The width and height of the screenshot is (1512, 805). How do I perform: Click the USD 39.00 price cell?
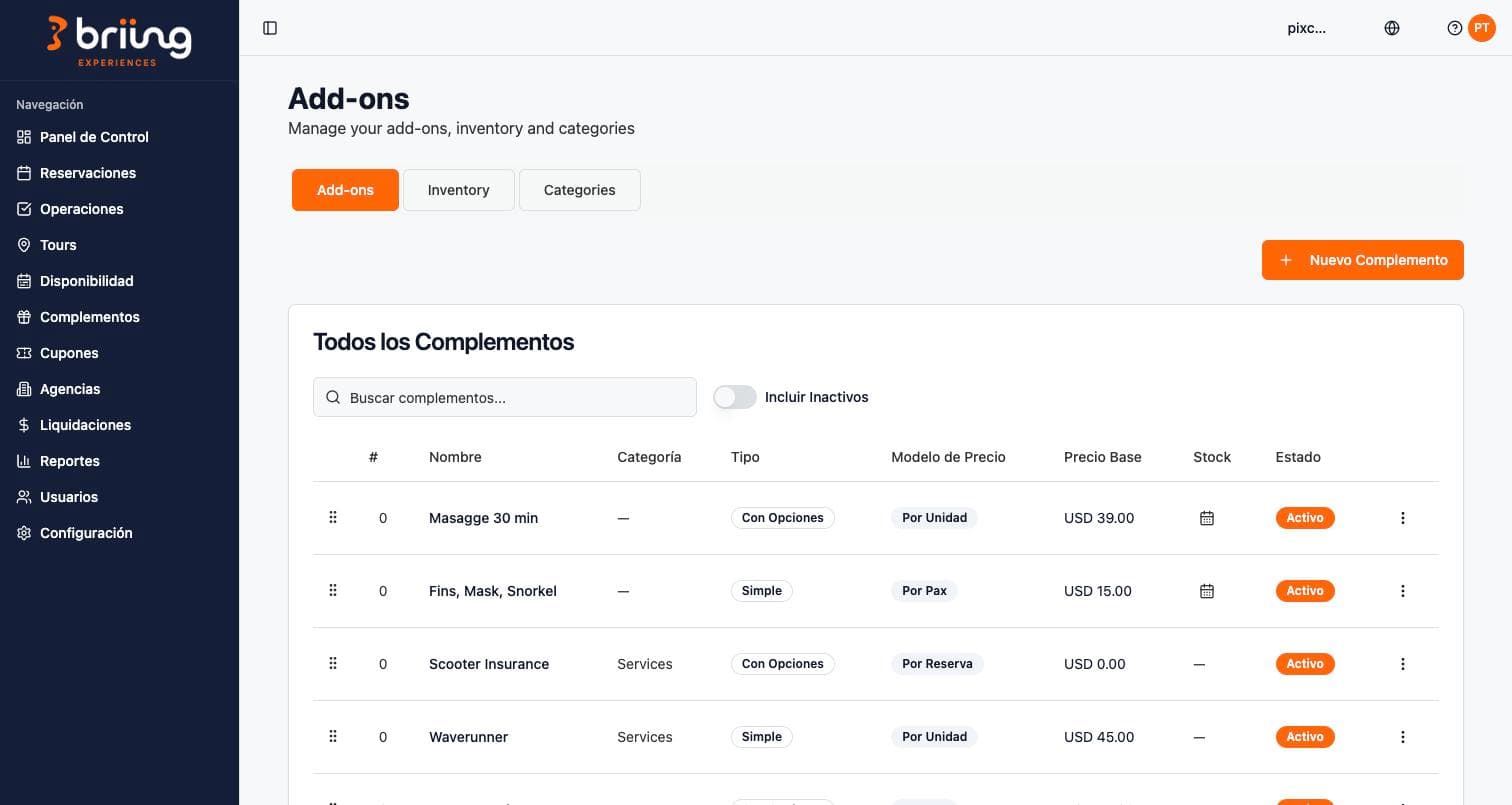click(x=1099, y=518)
